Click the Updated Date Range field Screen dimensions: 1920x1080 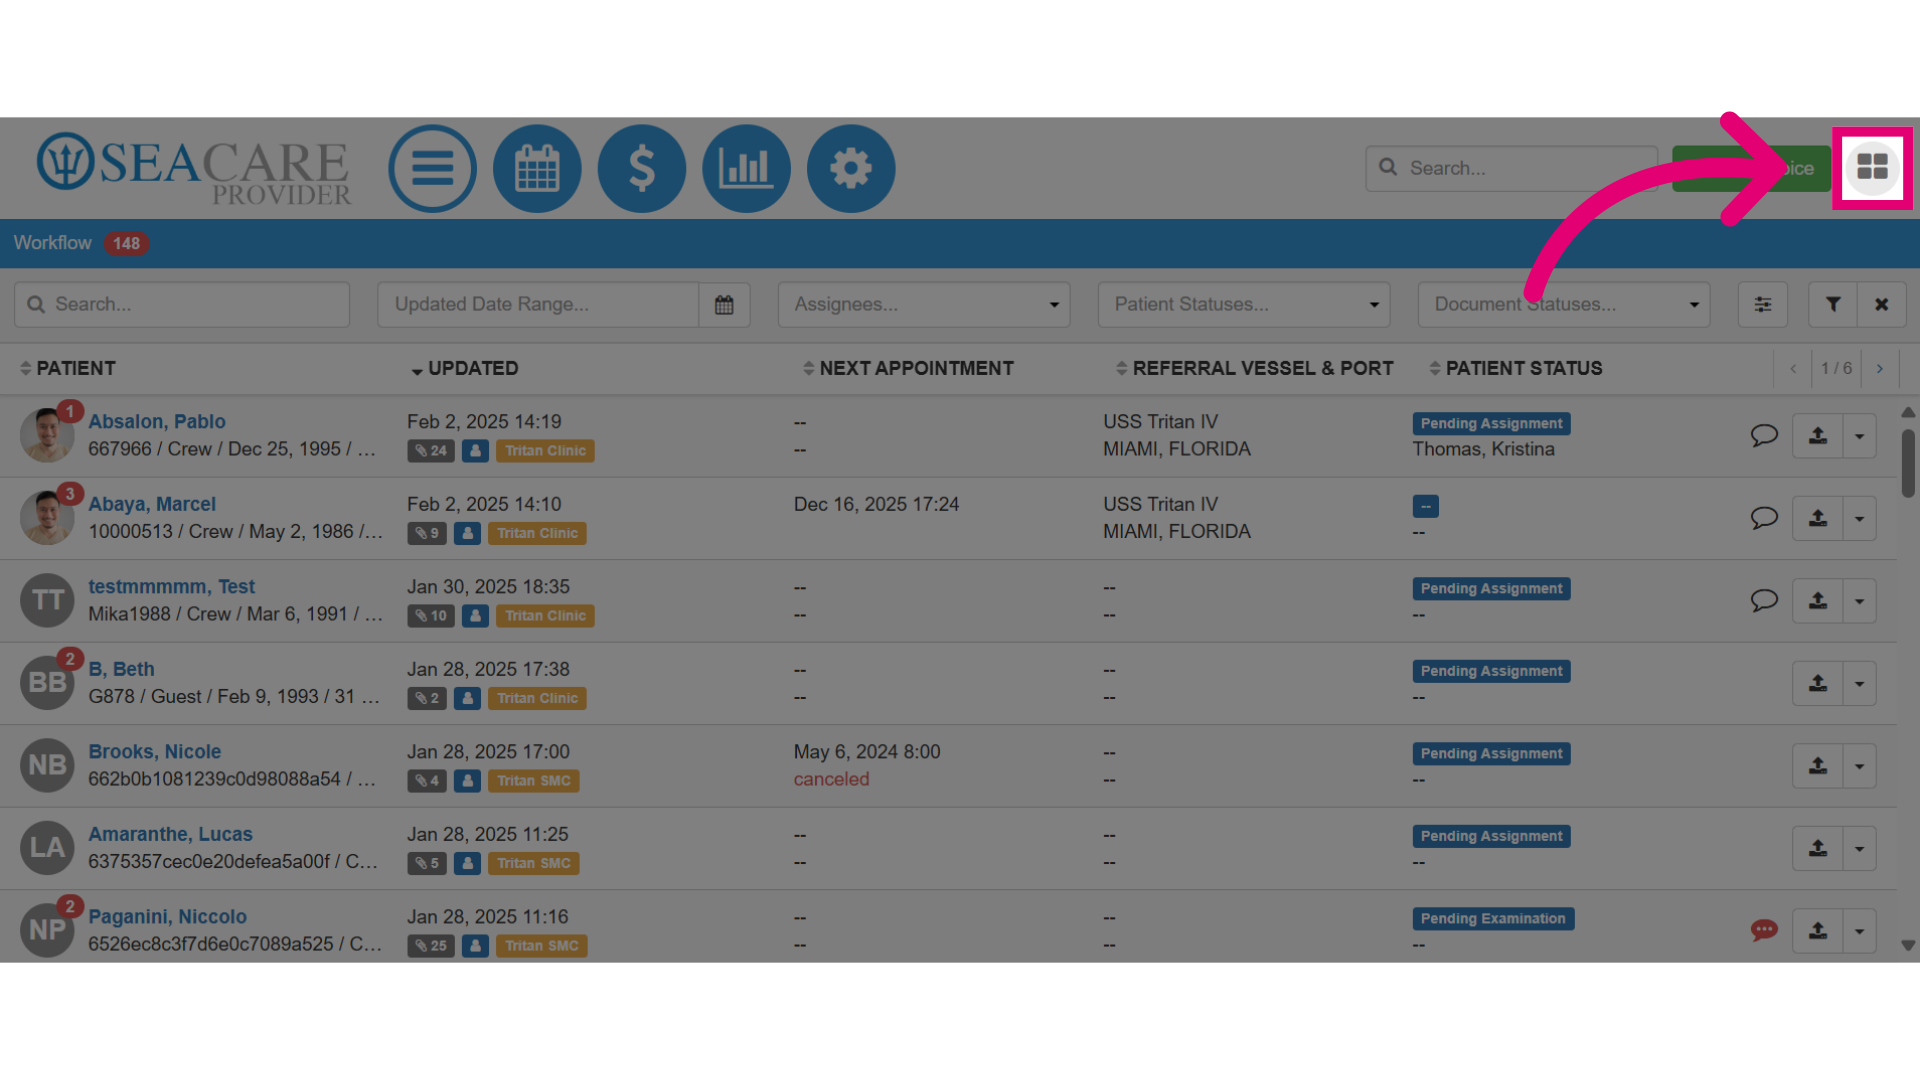(538, 304)
